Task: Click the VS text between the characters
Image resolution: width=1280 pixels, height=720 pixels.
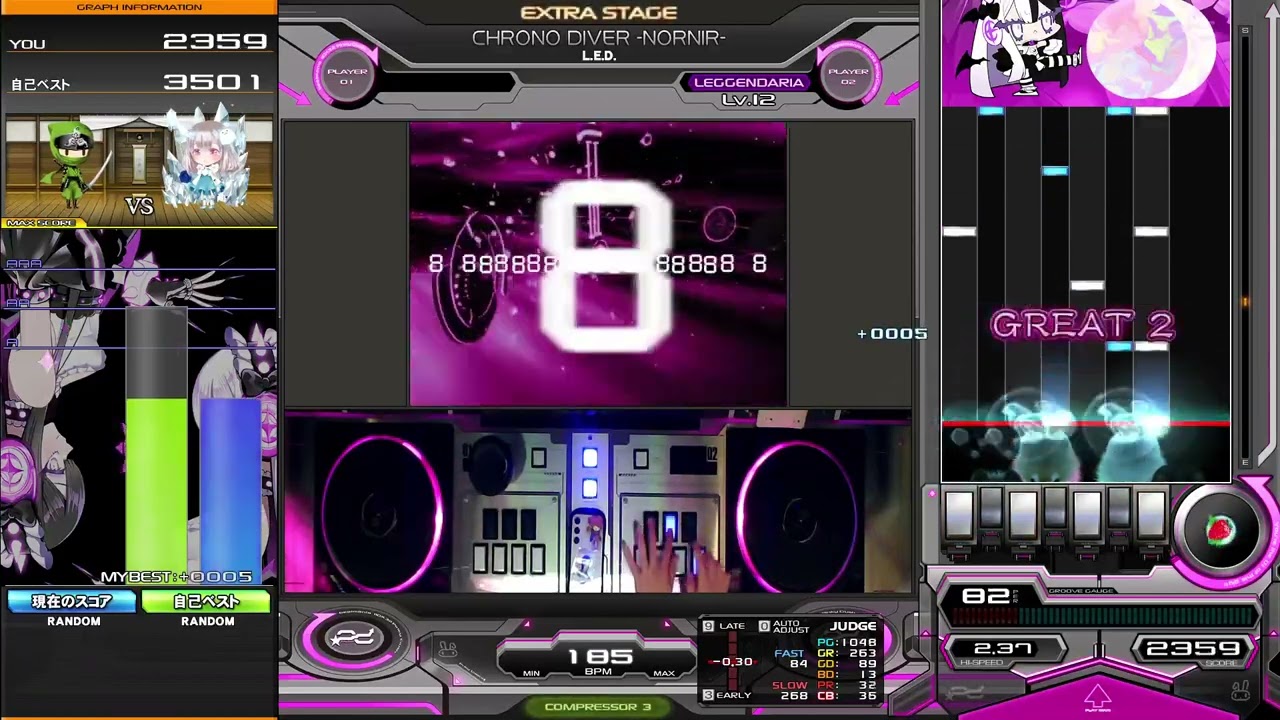Action: point(139,206)
